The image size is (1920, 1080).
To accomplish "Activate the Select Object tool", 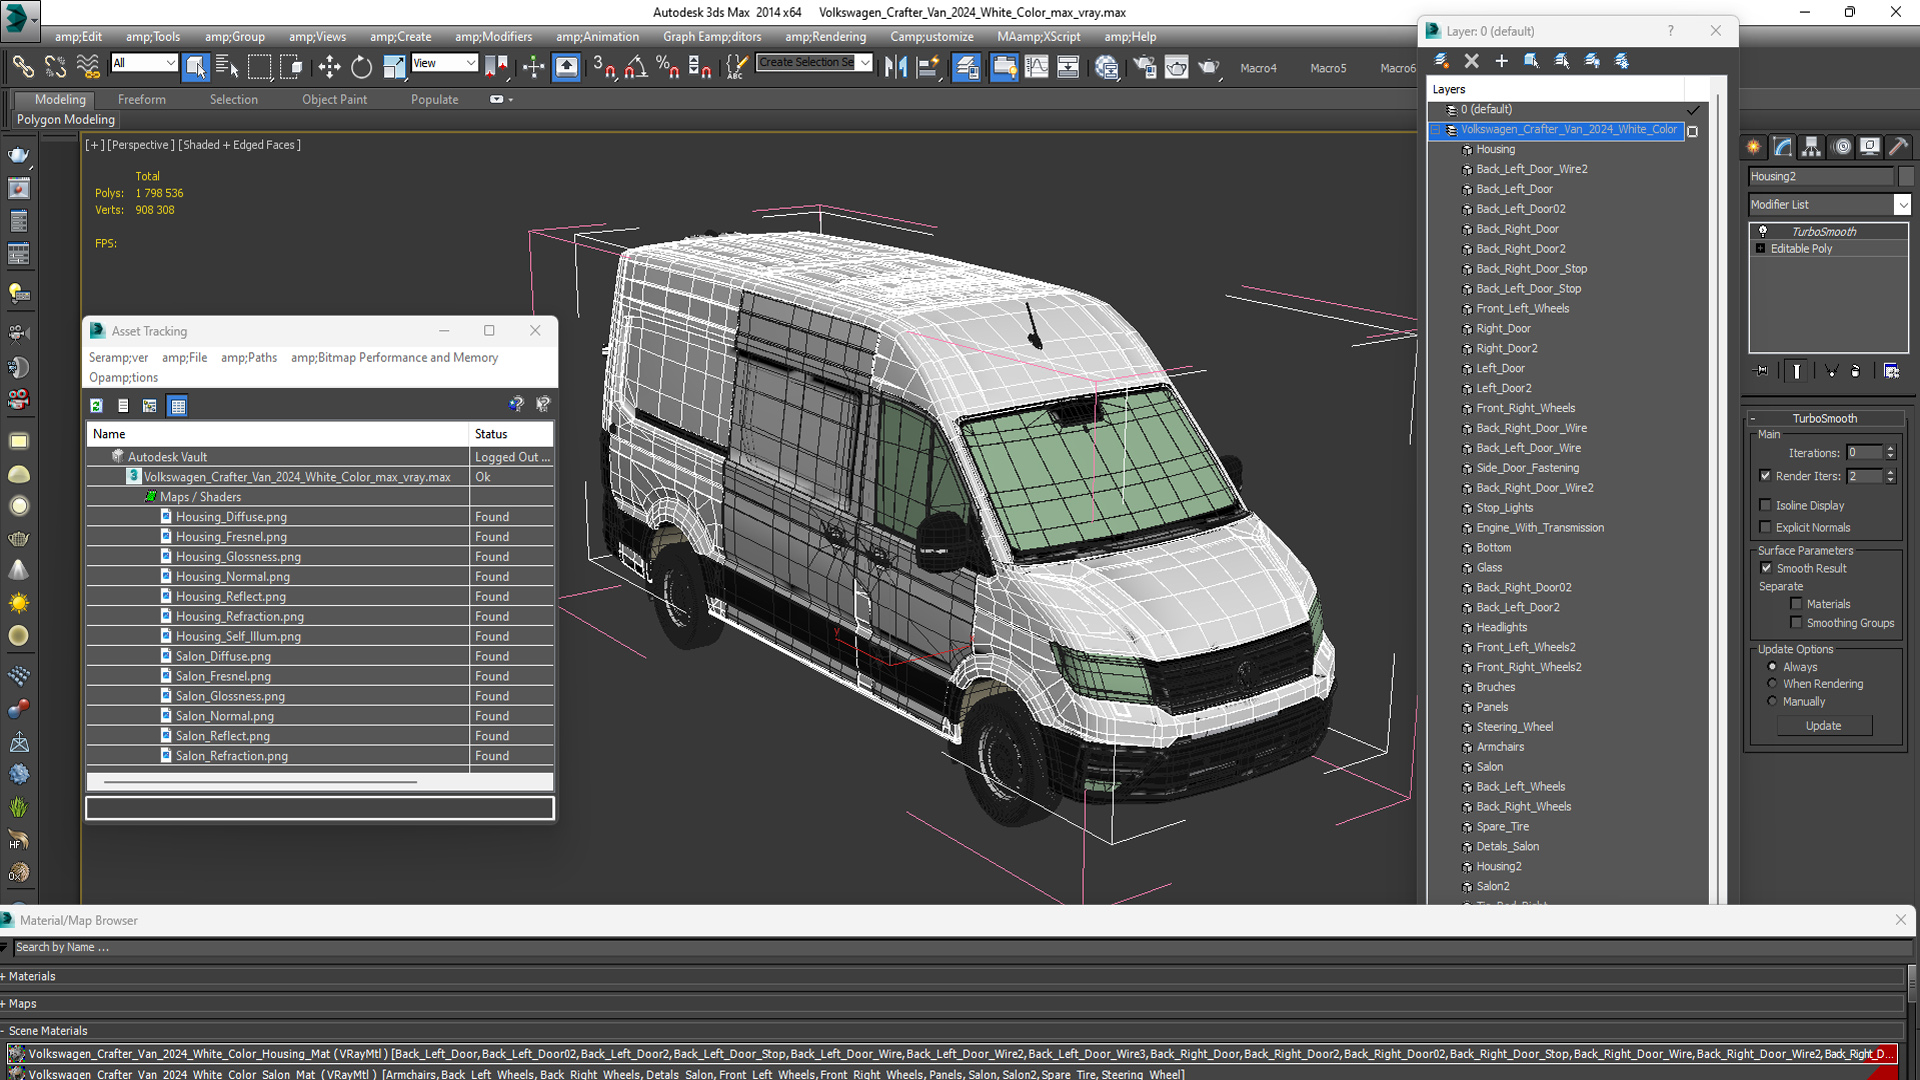I will 195,67.
